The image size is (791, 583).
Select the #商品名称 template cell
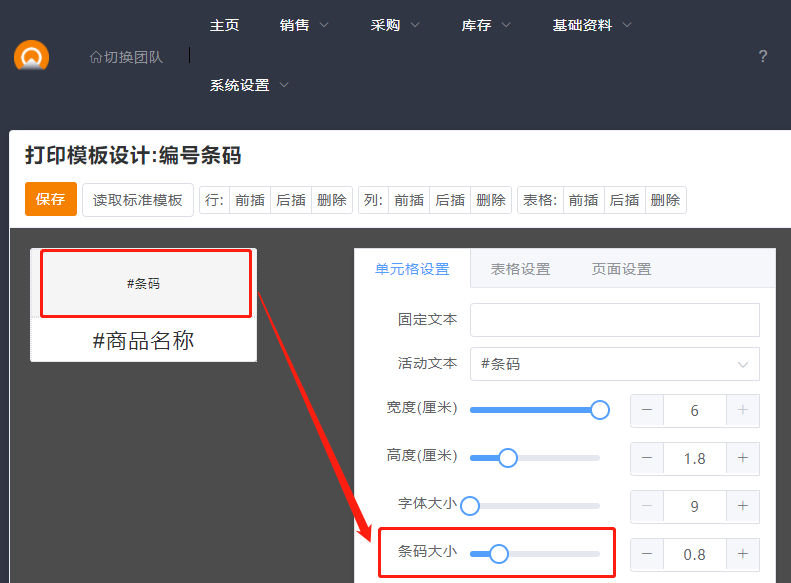143,341
